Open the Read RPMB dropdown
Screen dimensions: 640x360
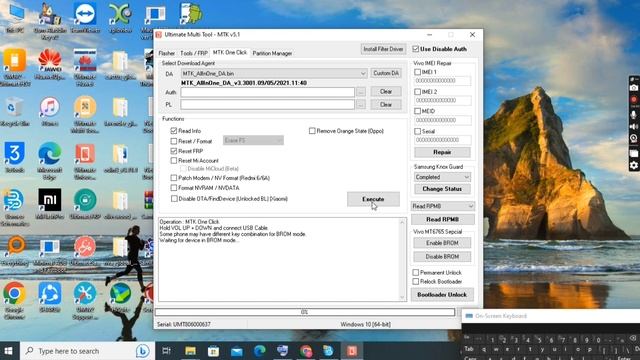442,206
